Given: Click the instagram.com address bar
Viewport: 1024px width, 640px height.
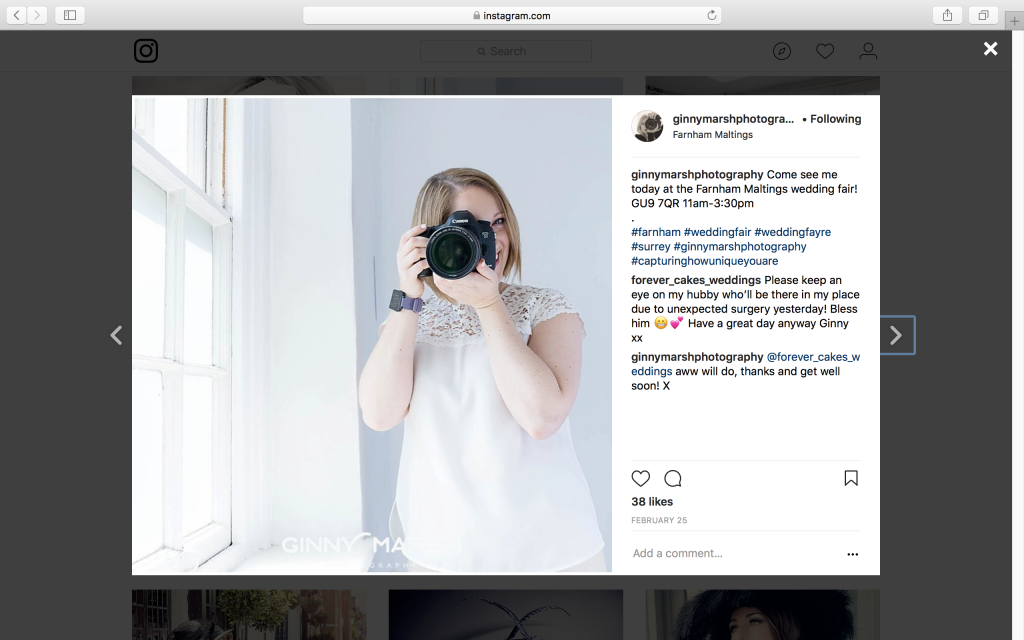Looking at the screenshot, I should pyautogui.click(x=512, y=15).
